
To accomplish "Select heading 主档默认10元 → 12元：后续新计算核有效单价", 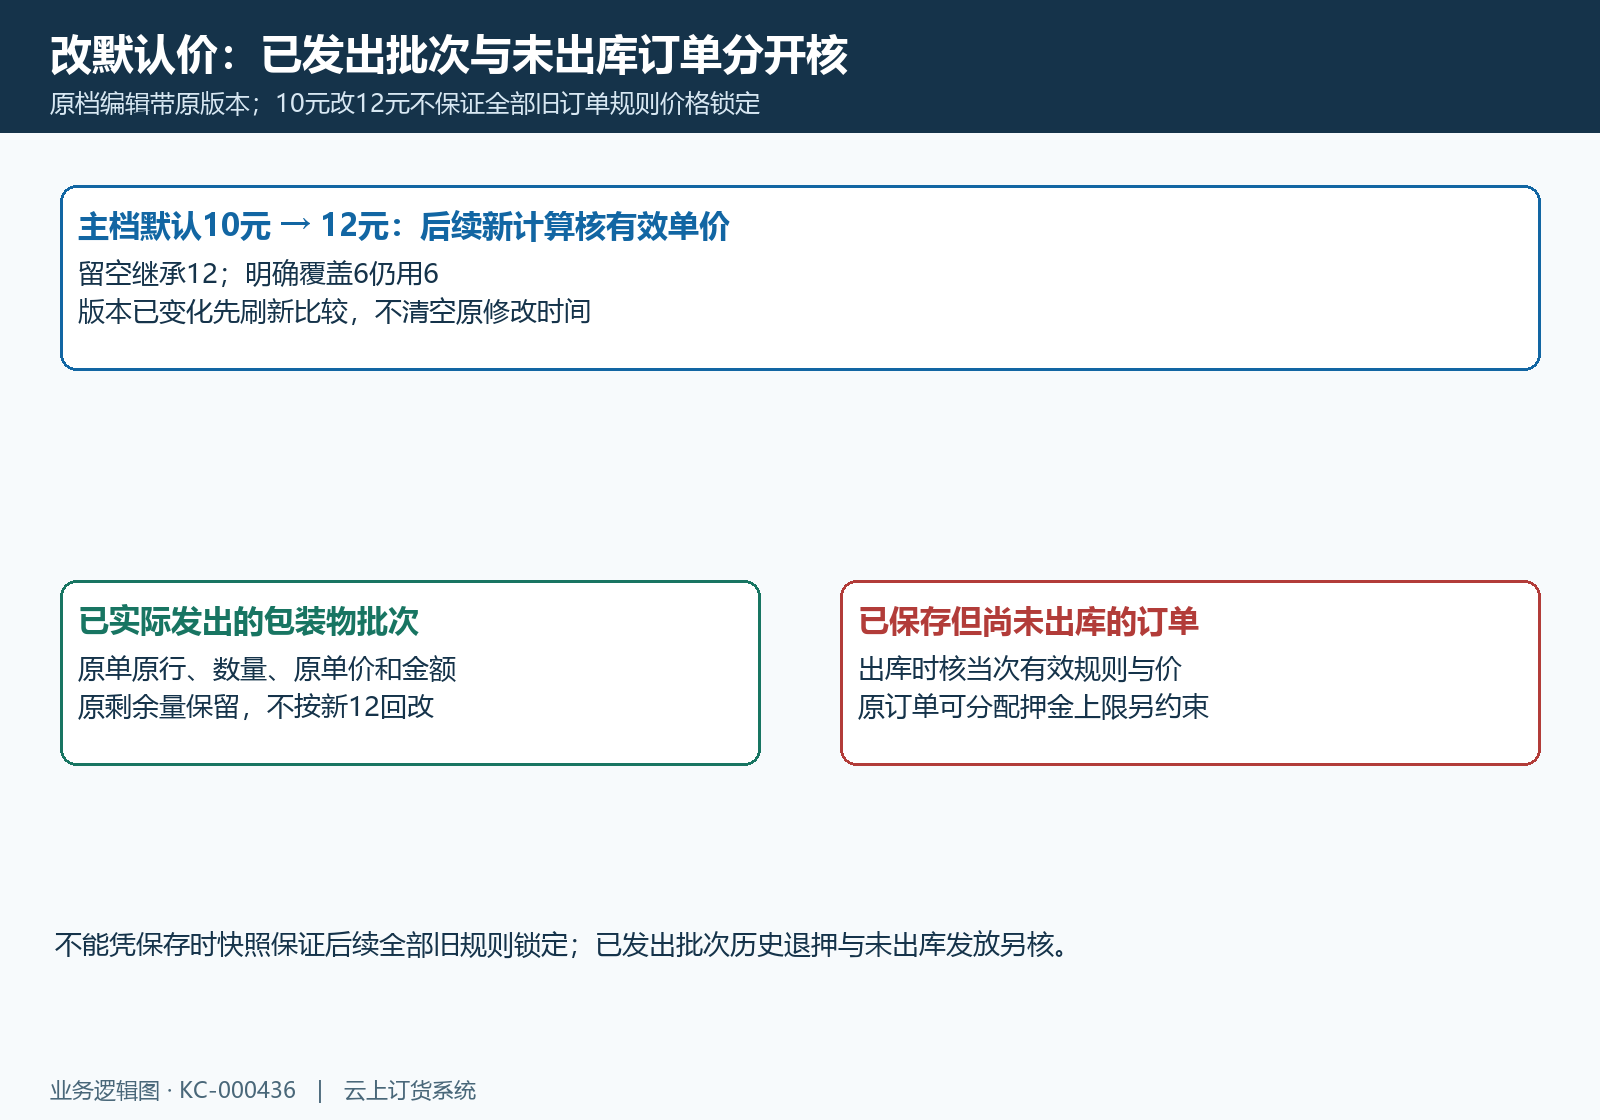I will [x=404, y=227].
